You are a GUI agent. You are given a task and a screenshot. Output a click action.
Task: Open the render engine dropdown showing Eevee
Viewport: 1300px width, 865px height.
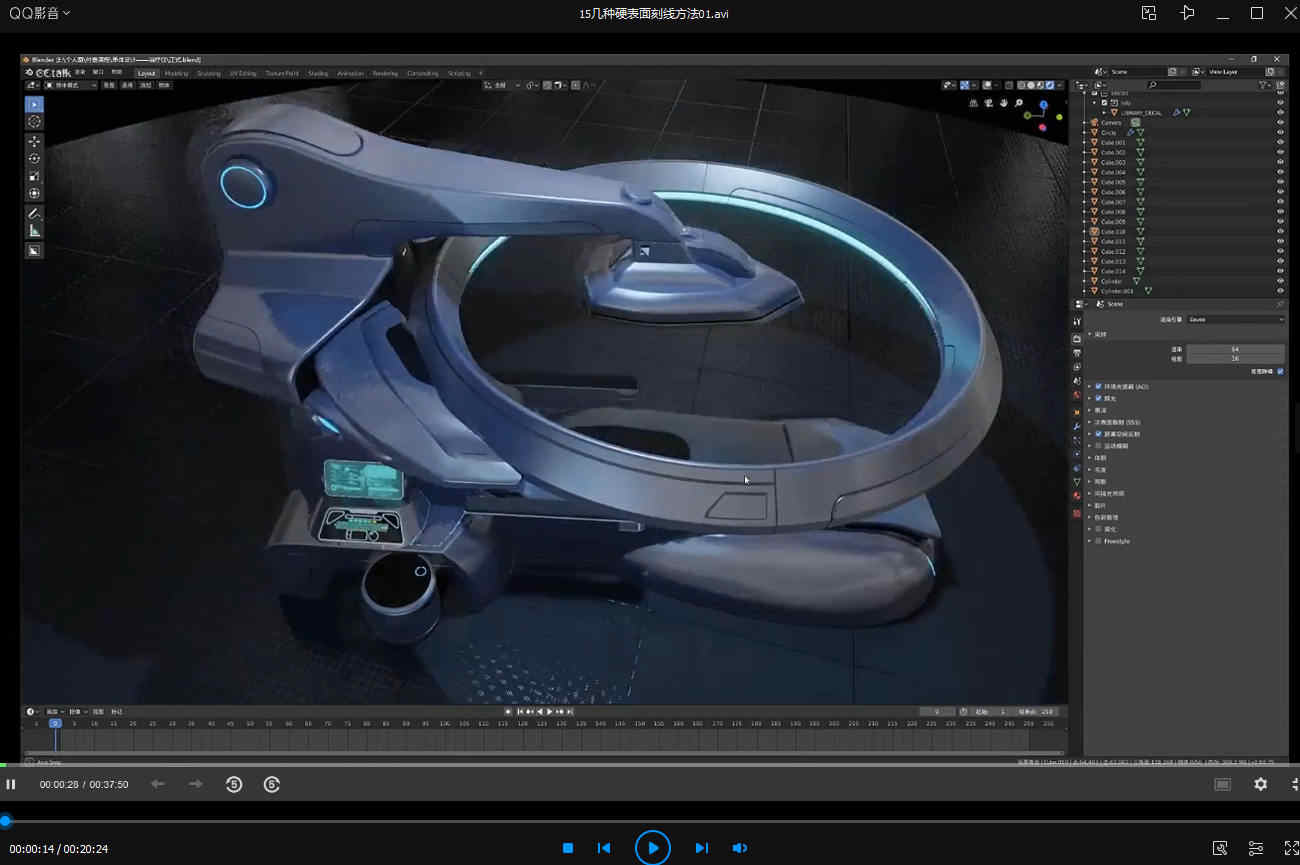coord(1235,319)
